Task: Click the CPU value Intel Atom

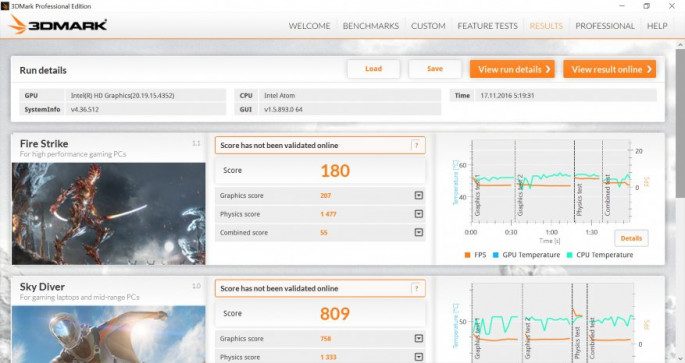Action: 280,96
